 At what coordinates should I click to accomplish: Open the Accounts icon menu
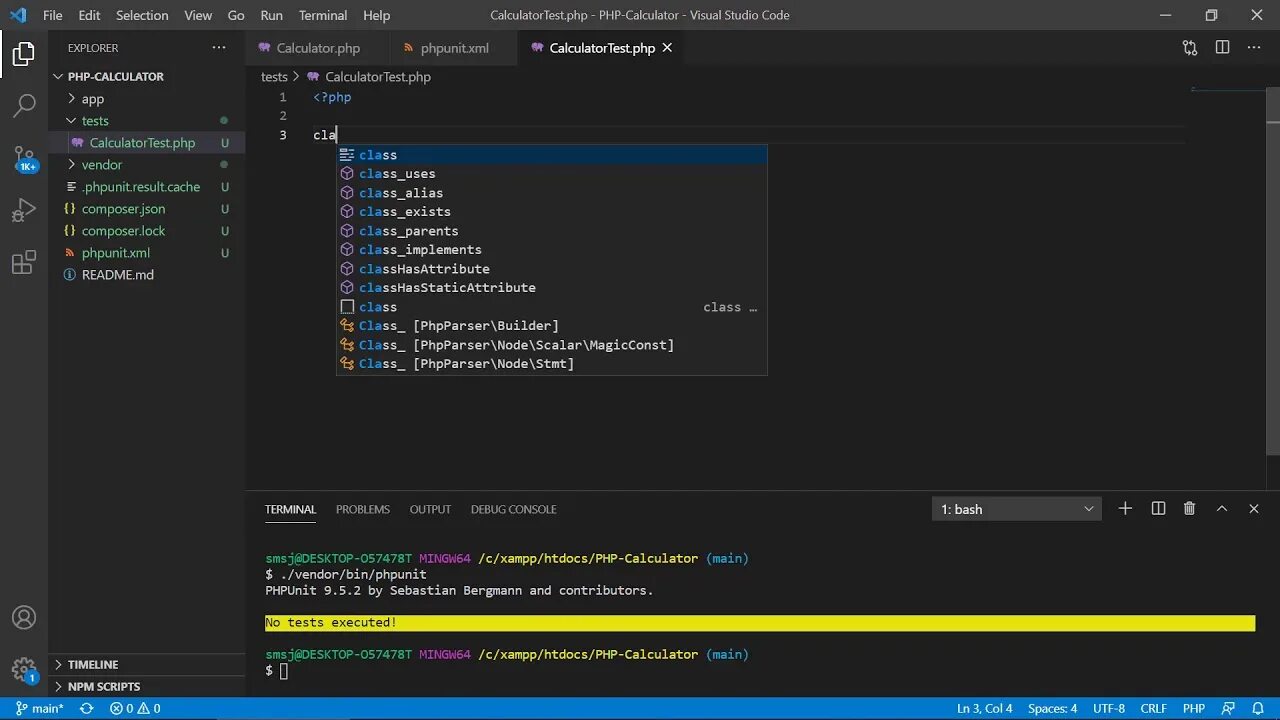point(24,617)
